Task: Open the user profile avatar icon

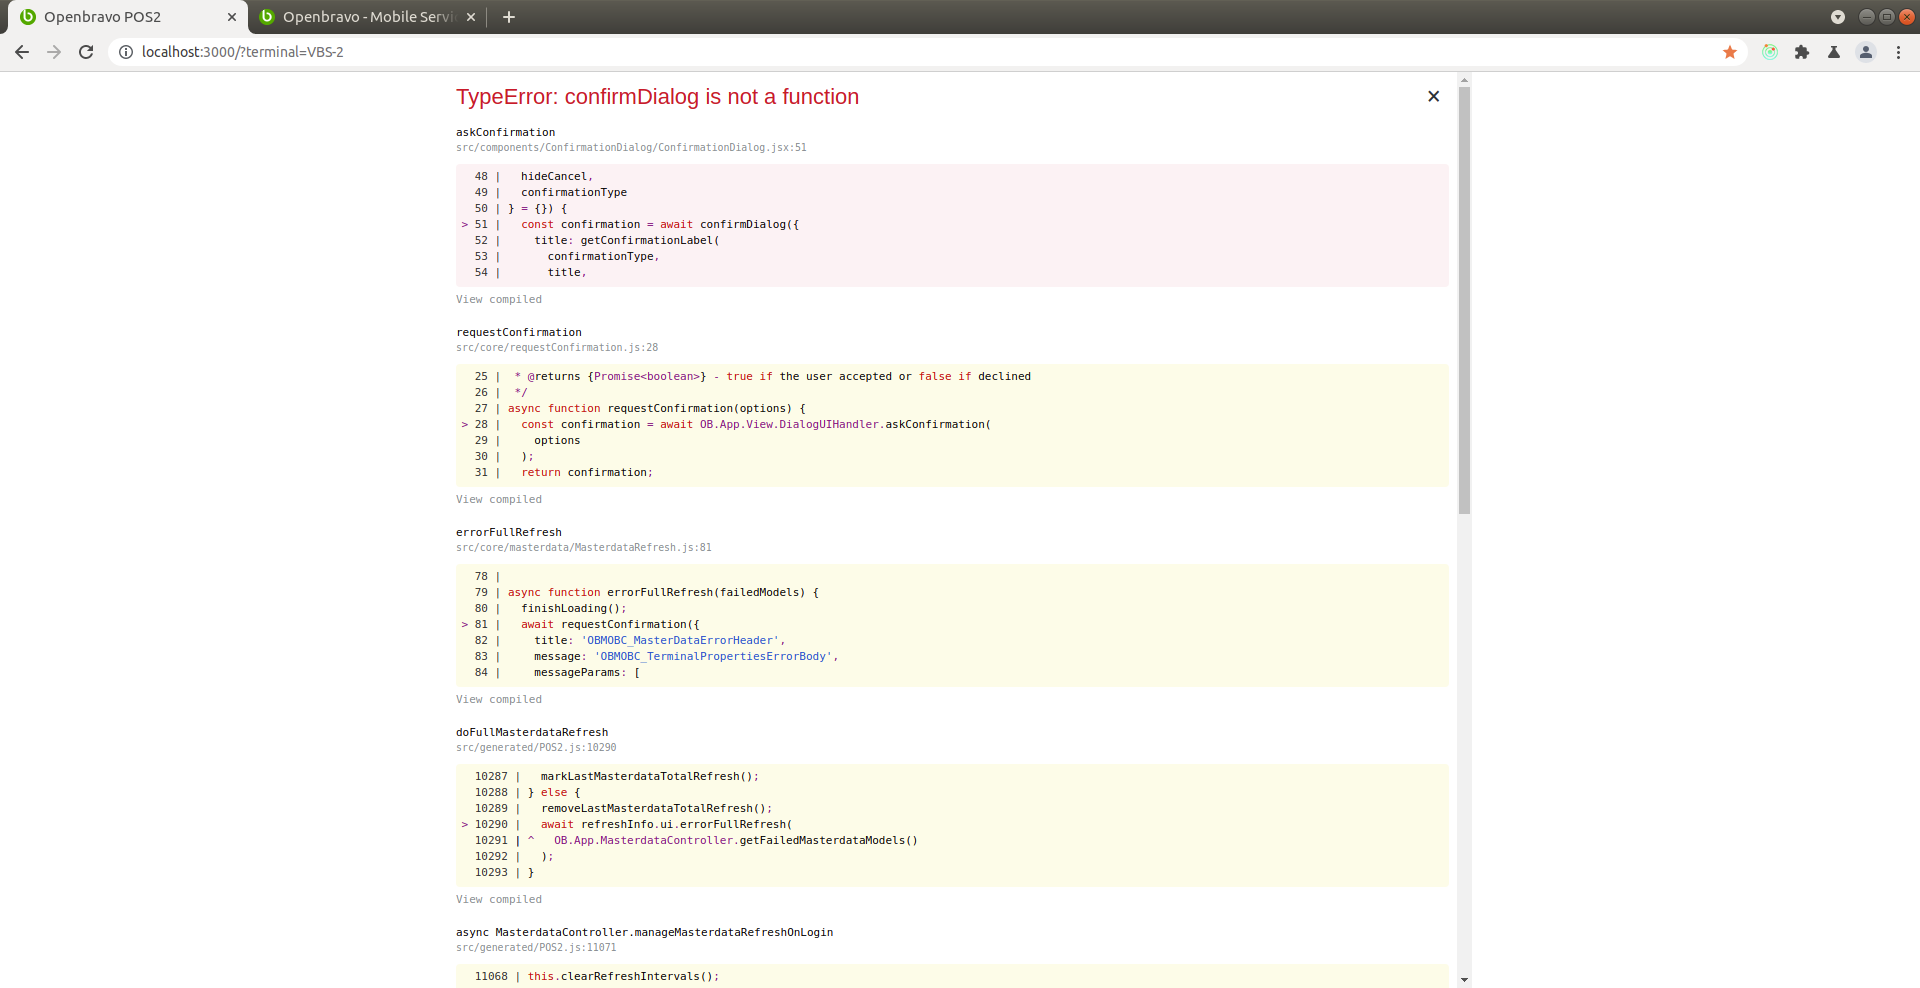Action: (x=1866, y=52)
